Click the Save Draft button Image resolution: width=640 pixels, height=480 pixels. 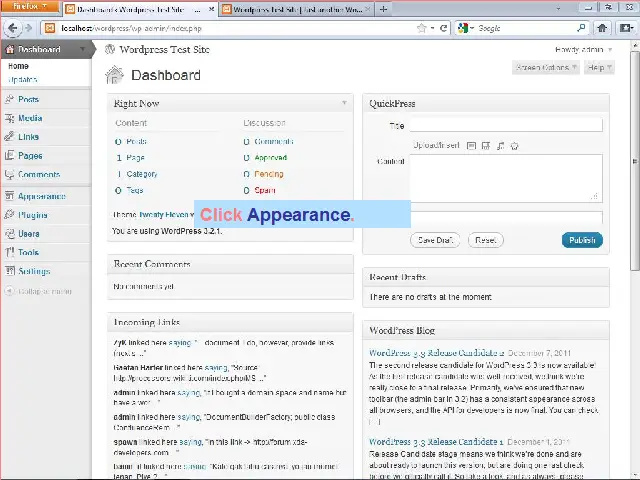435,240
